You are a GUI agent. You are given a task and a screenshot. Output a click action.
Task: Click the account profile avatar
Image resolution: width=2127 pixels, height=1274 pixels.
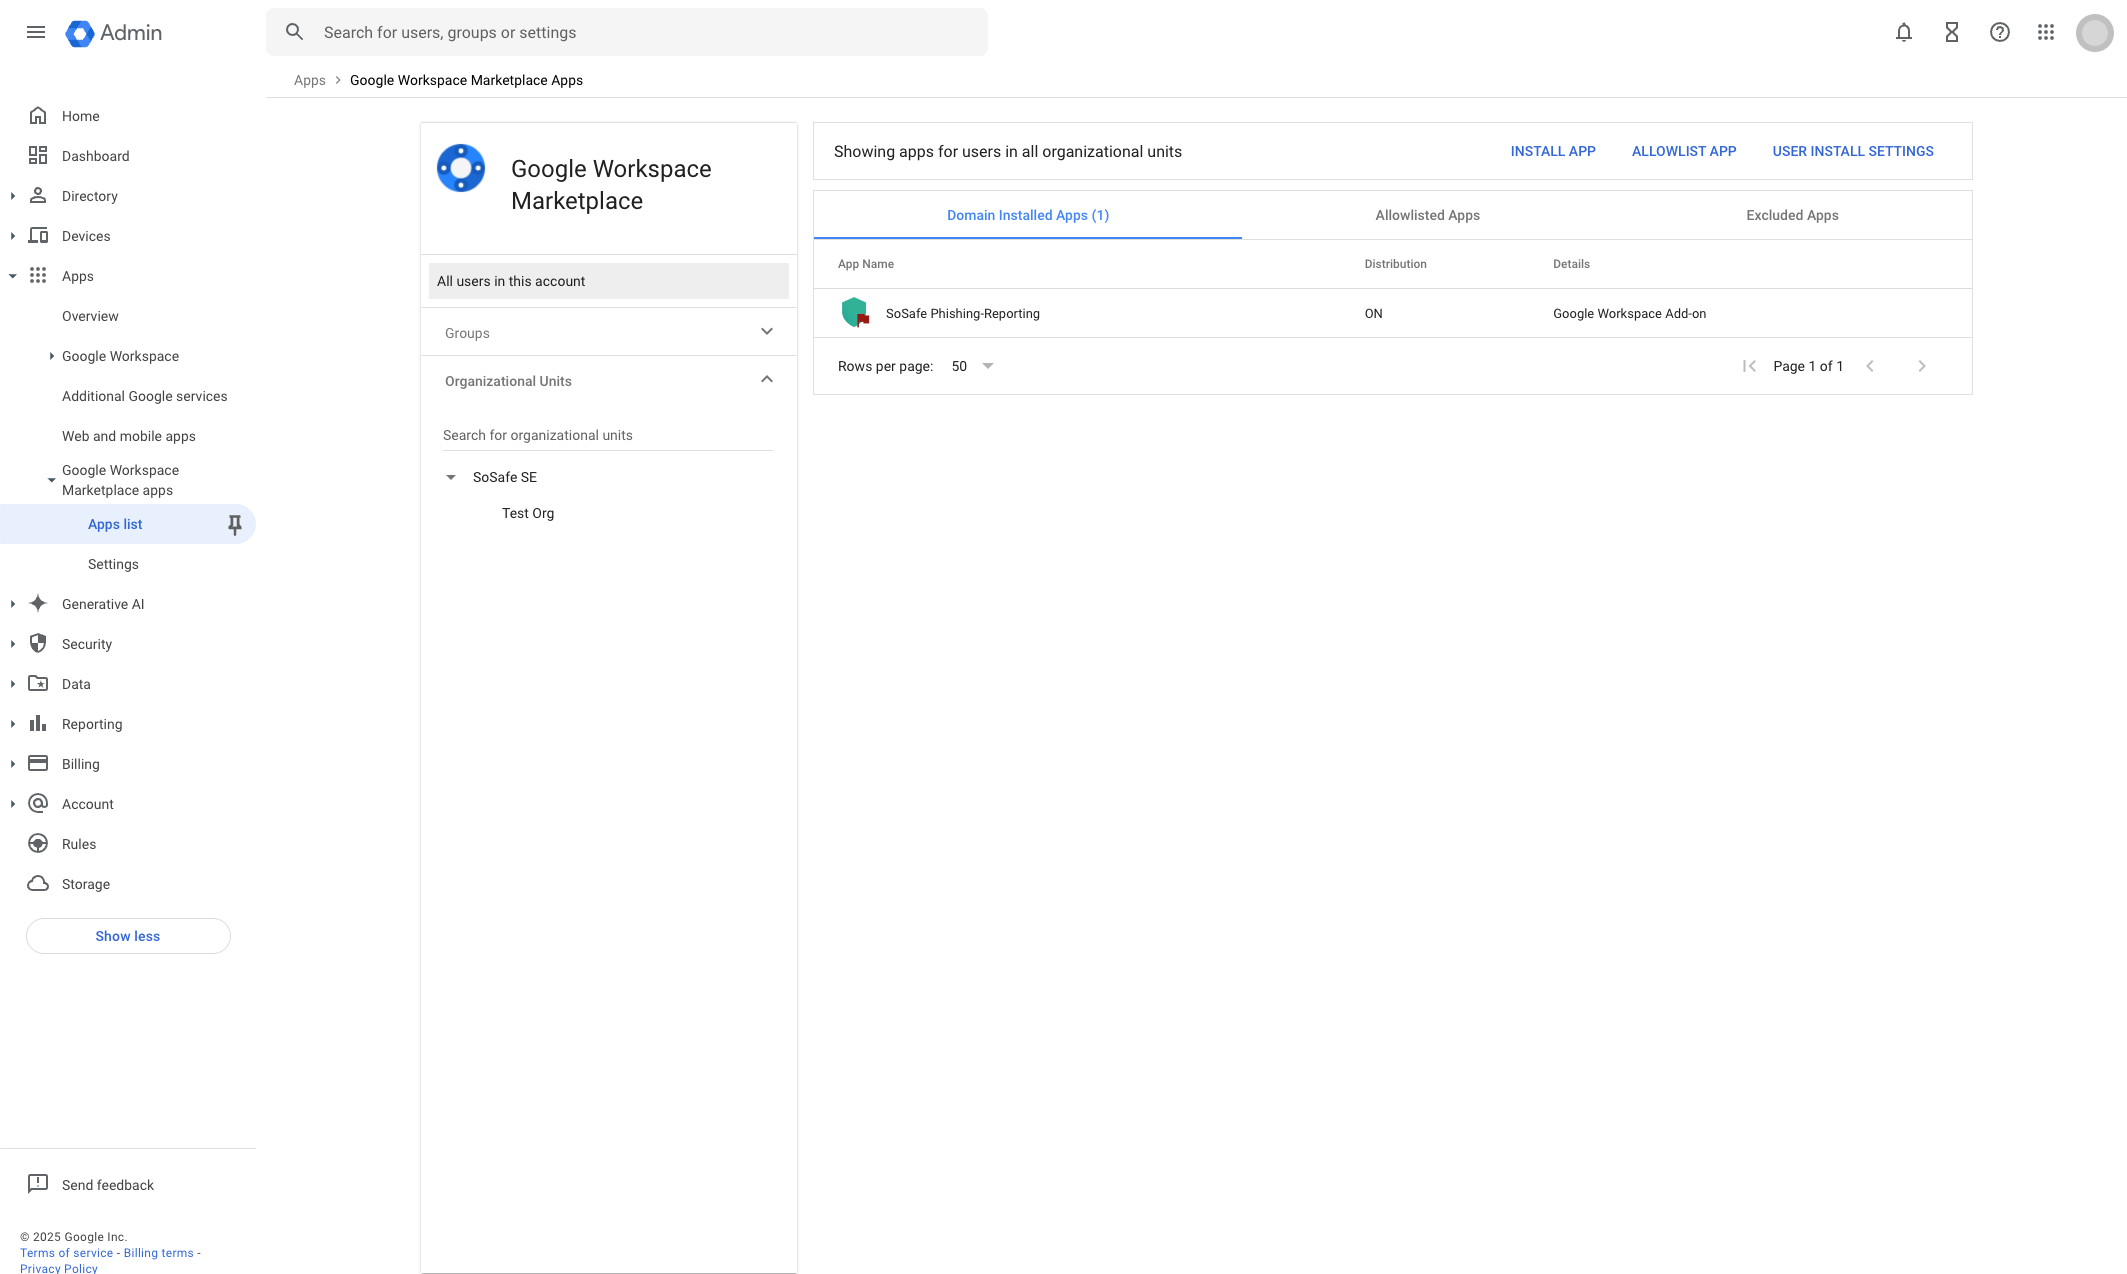[x=2095, y=32]
